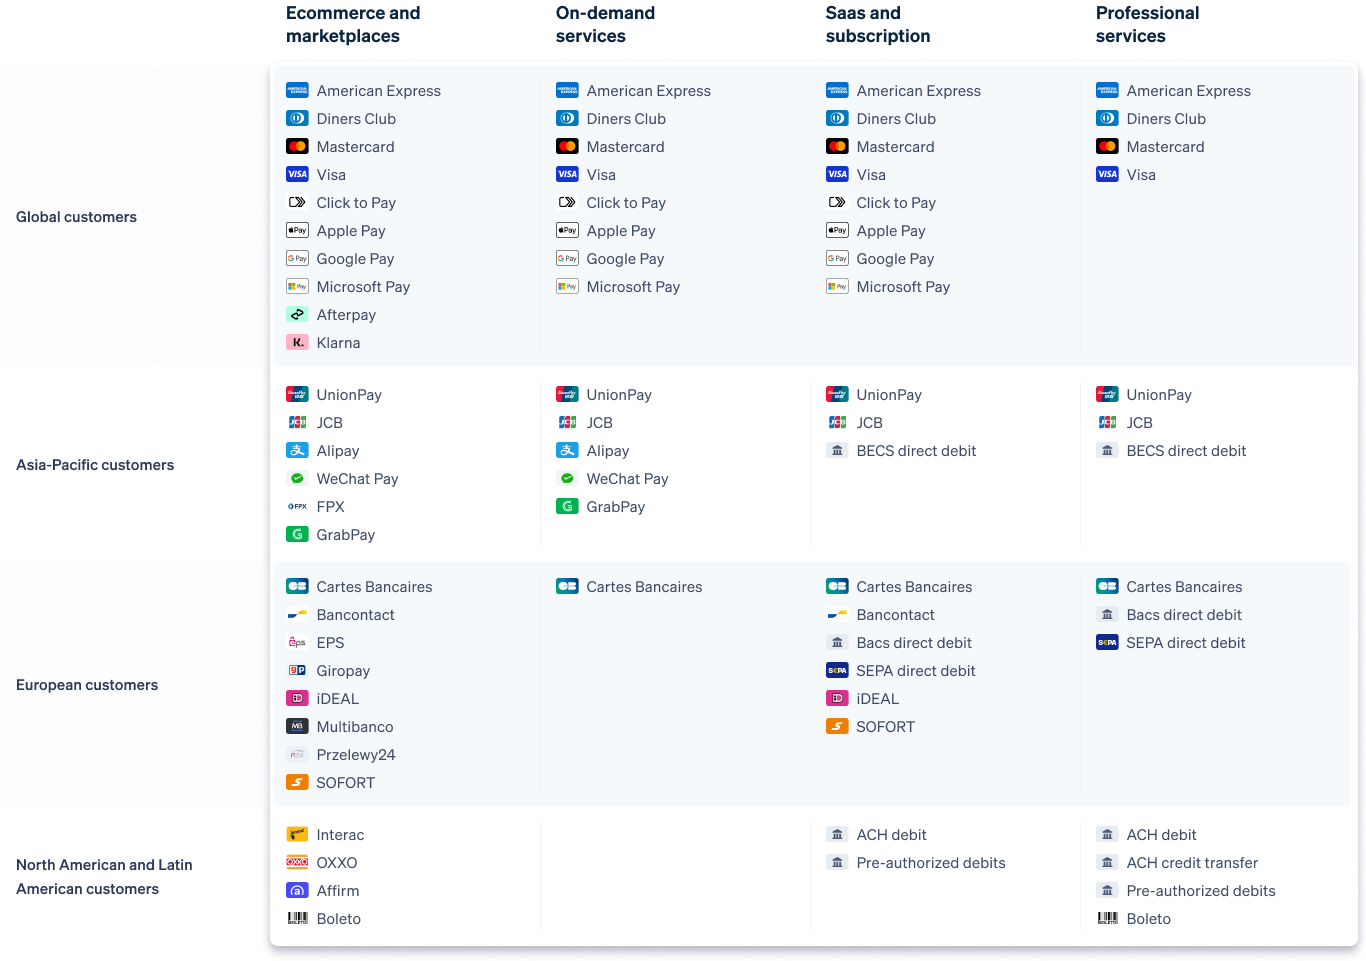Click the GrabPay icon in Ecommerce column
The height and width of the screenshot is (961, 1366).
tap(297, 534)
